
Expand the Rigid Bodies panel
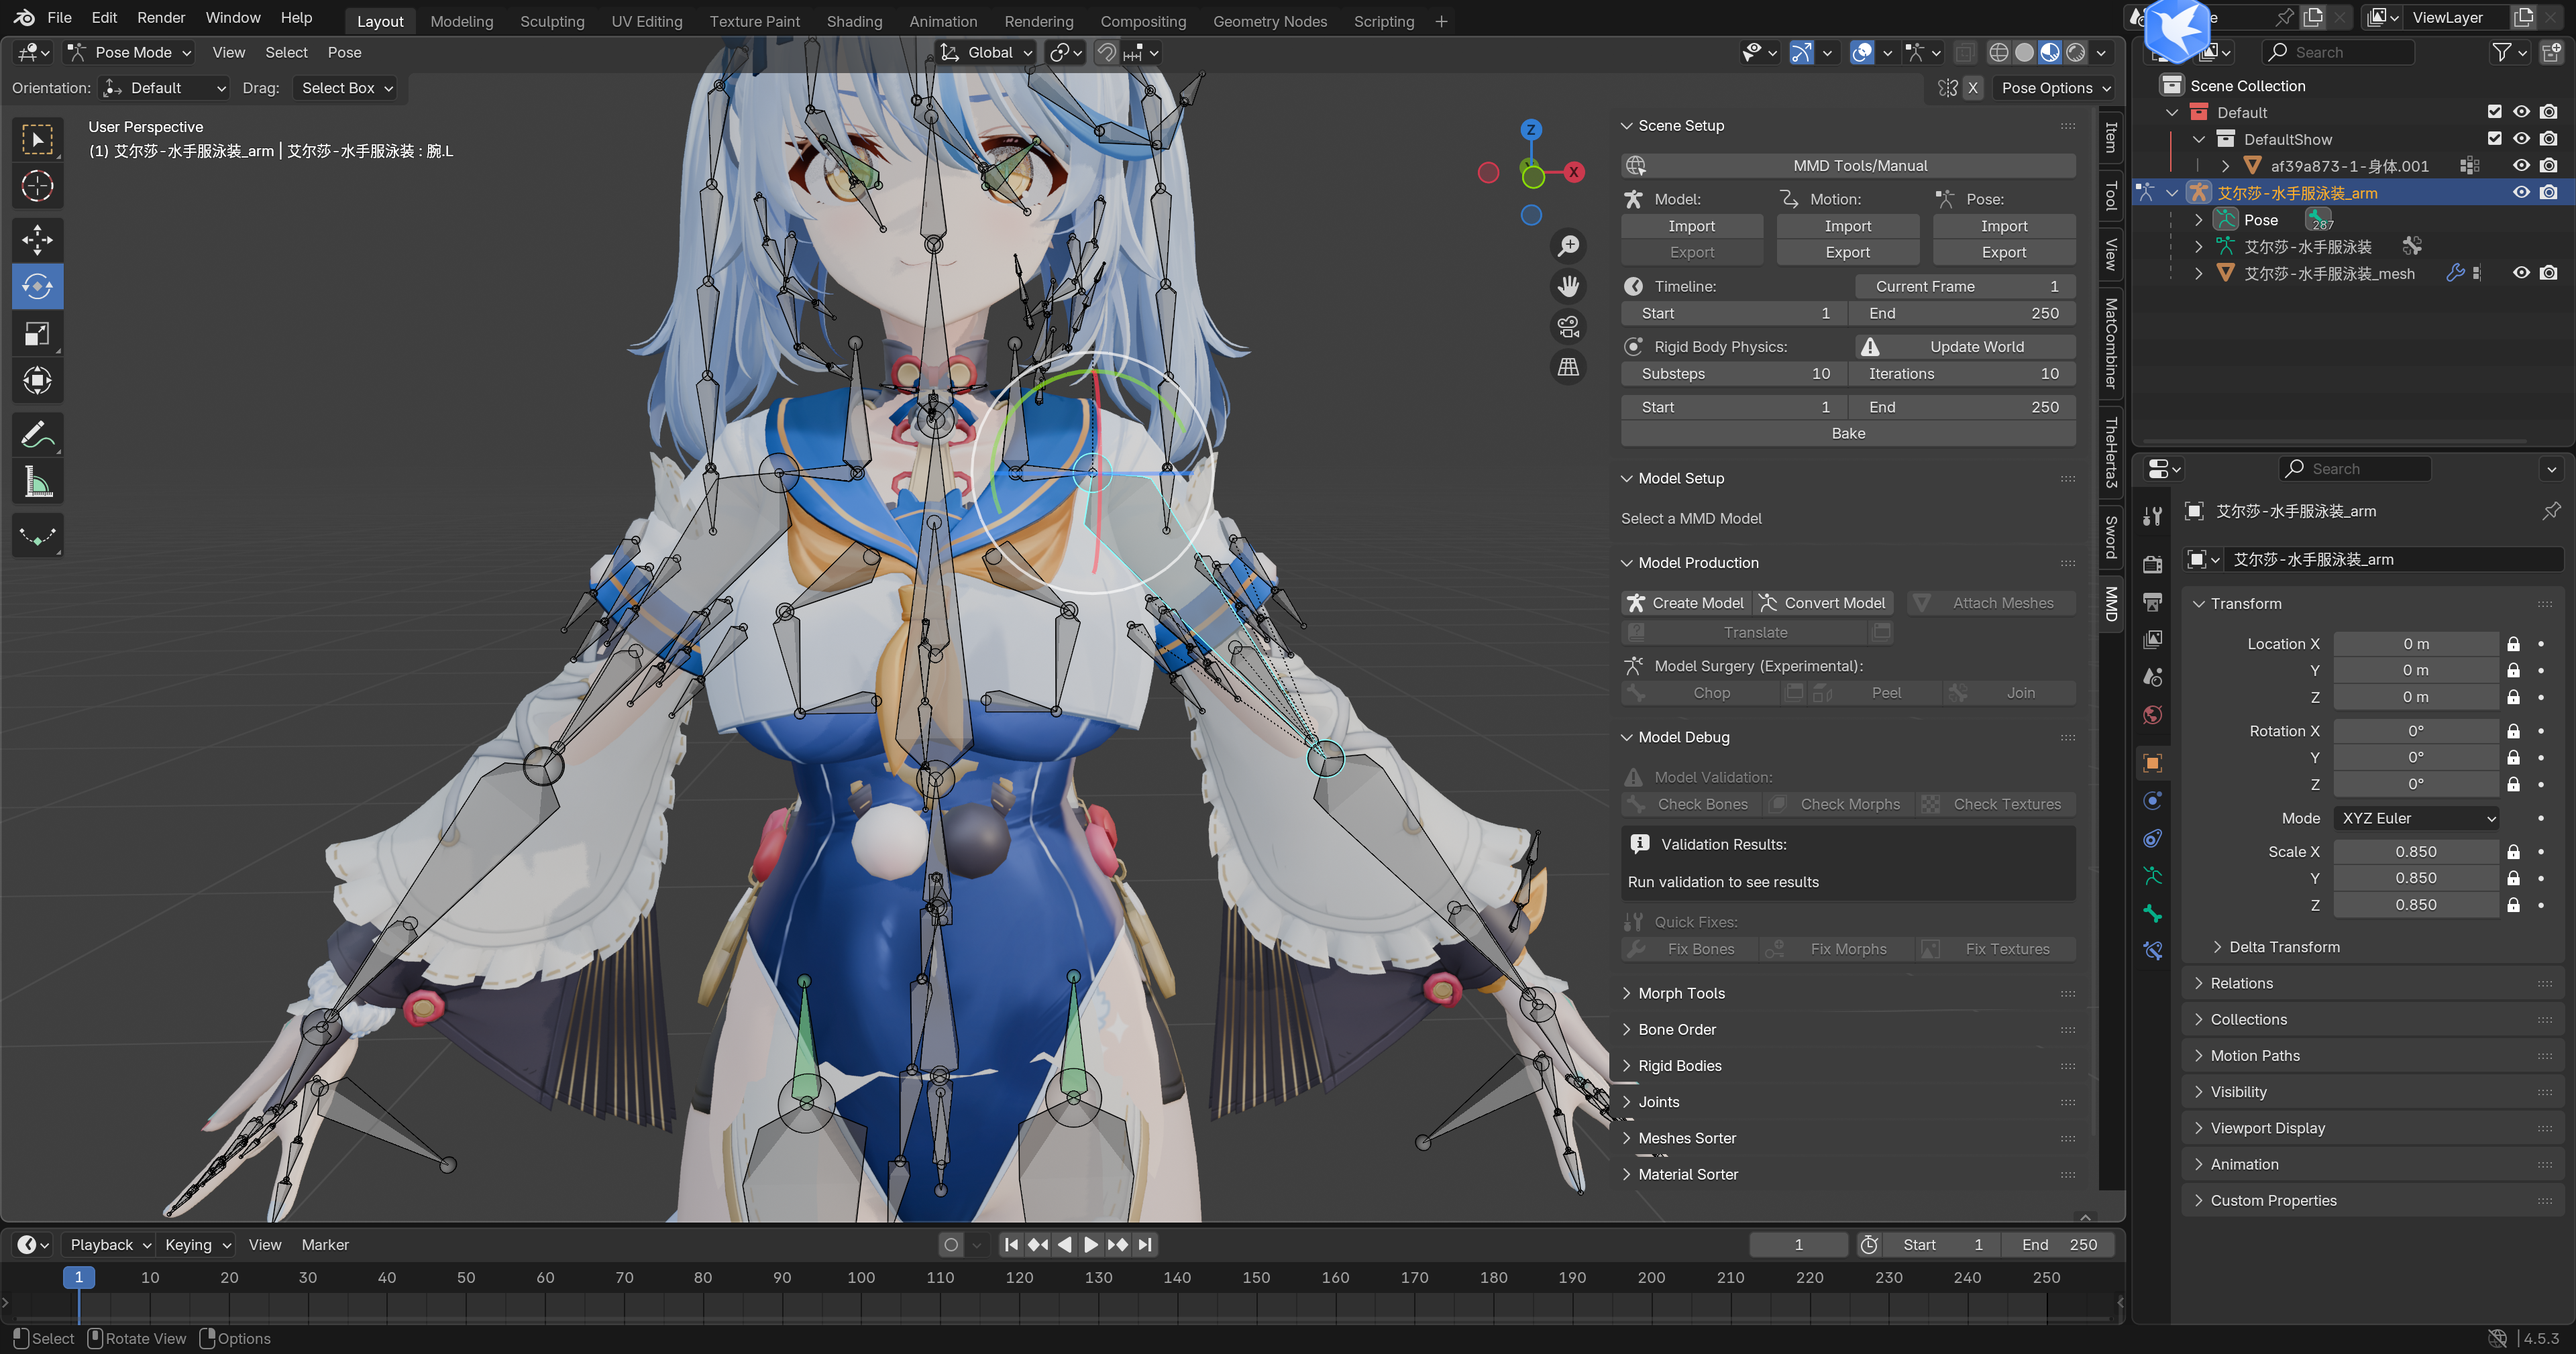coord(1679,1065)
